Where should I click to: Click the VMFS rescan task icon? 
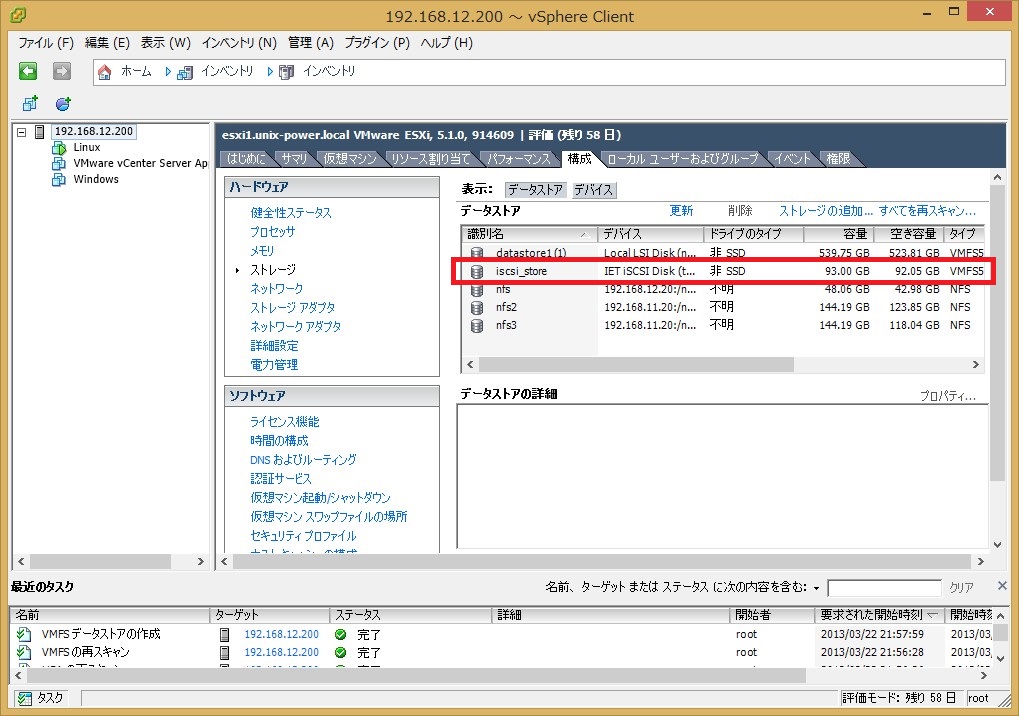[24, 652]
